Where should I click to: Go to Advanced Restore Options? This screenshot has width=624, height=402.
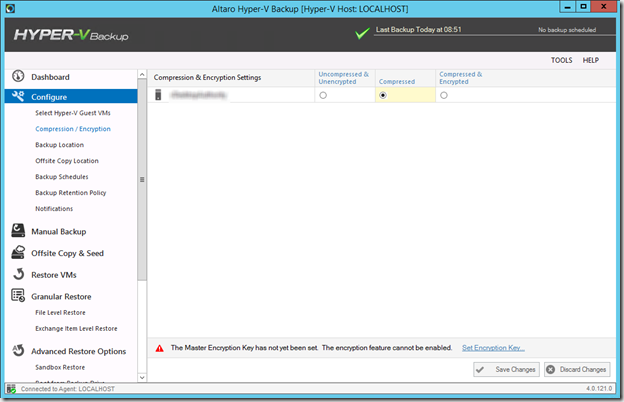click(x=78, y=351)
